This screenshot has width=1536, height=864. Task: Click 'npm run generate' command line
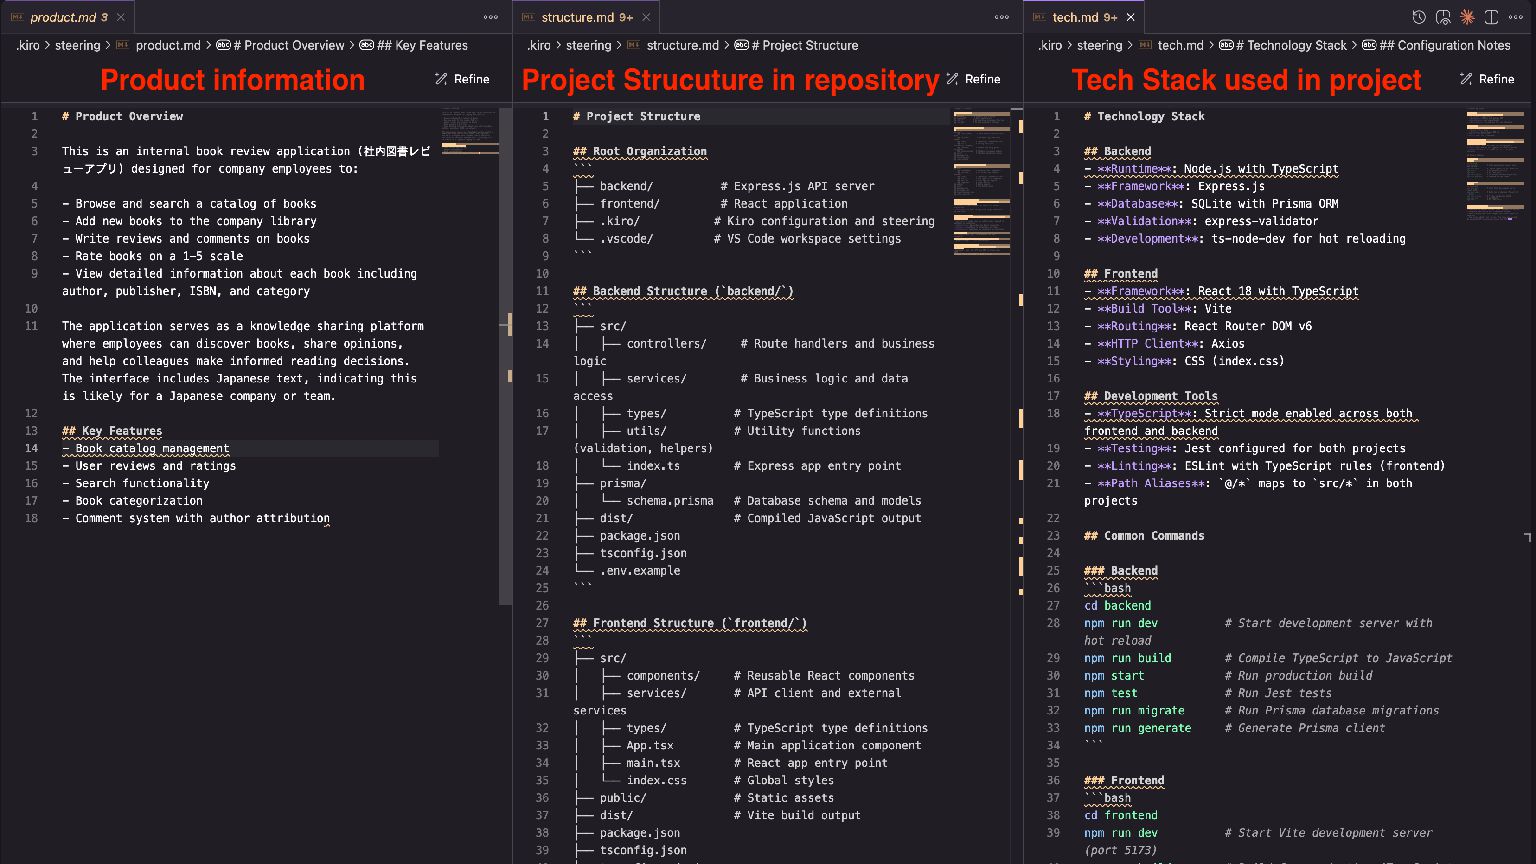pos(1138,728)
